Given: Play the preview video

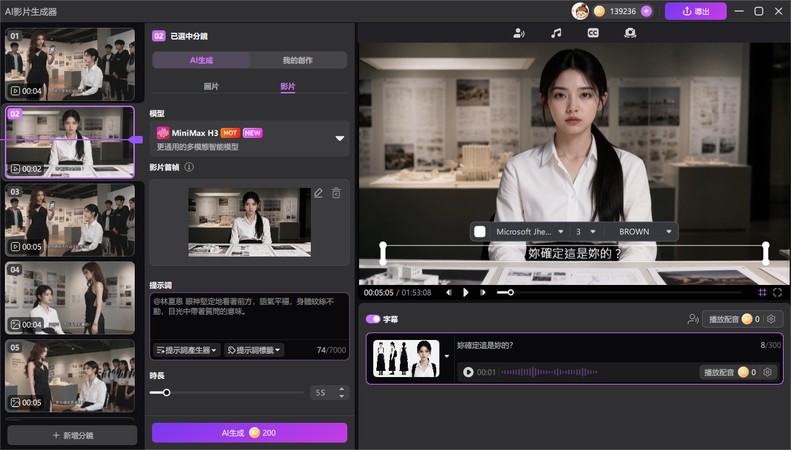Looking at the screenshot, I should tap(466, 293).
